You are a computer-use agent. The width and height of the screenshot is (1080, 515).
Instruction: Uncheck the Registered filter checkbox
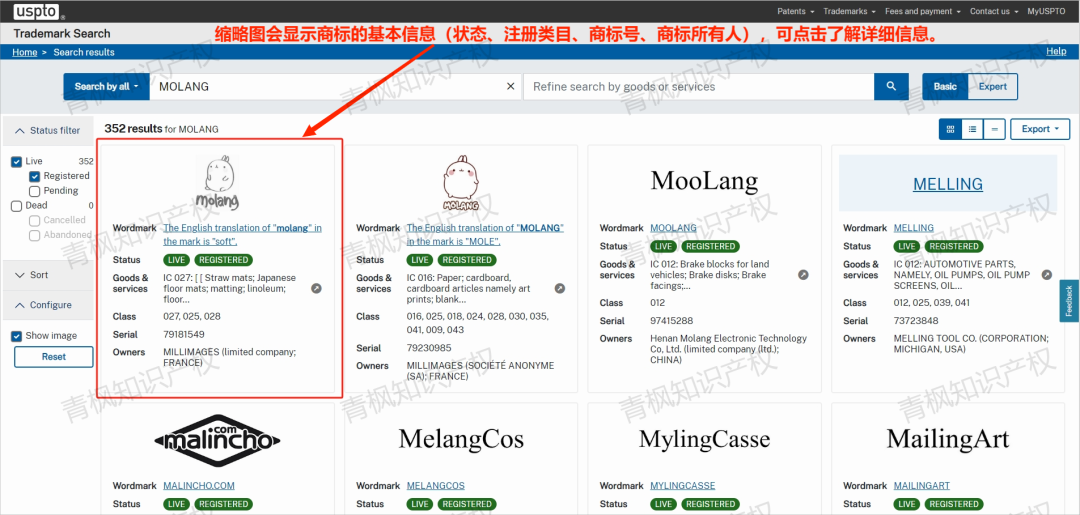tap(34, 176)
